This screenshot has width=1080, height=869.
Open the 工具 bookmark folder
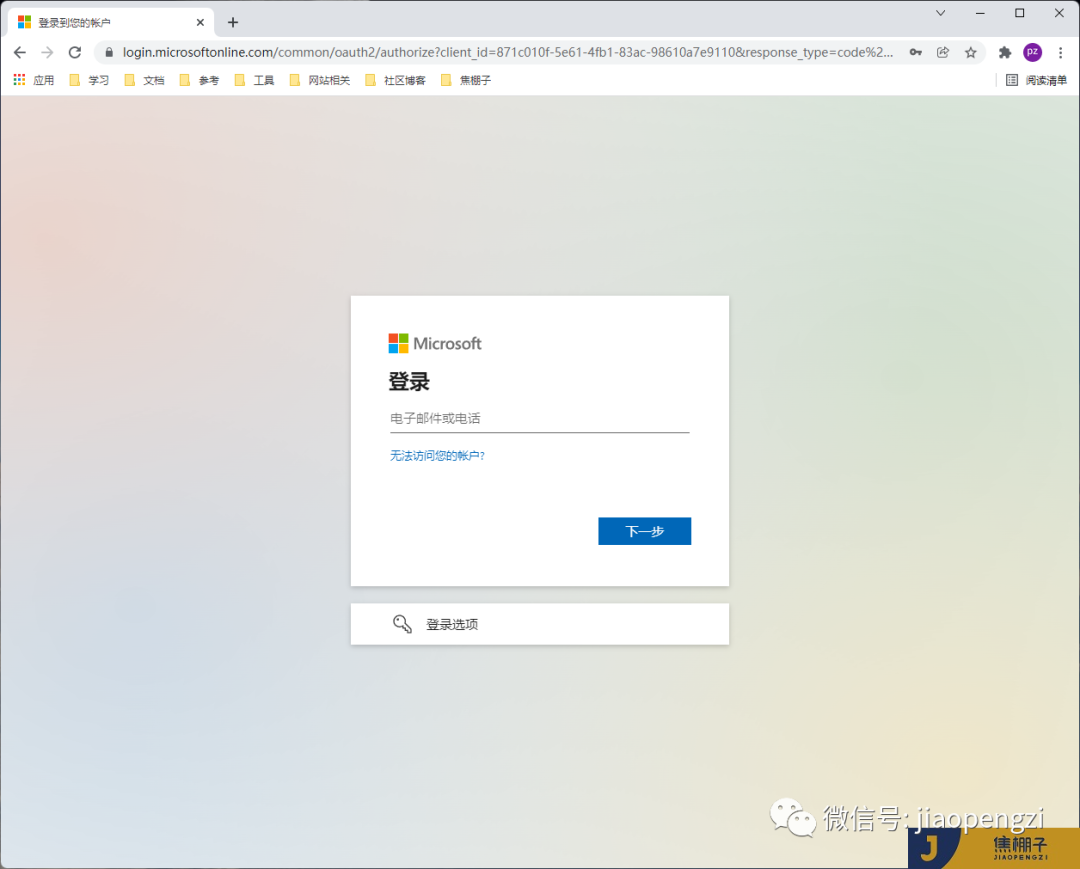255,80
